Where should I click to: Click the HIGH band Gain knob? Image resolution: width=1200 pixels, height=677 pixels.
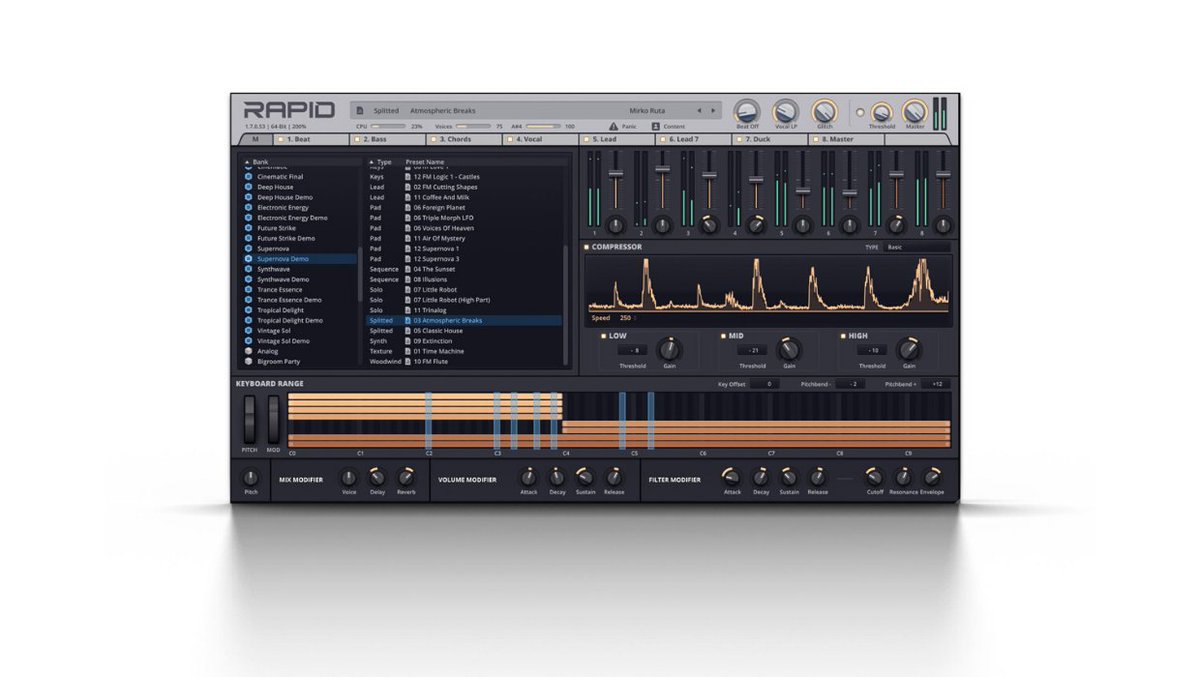908,349
